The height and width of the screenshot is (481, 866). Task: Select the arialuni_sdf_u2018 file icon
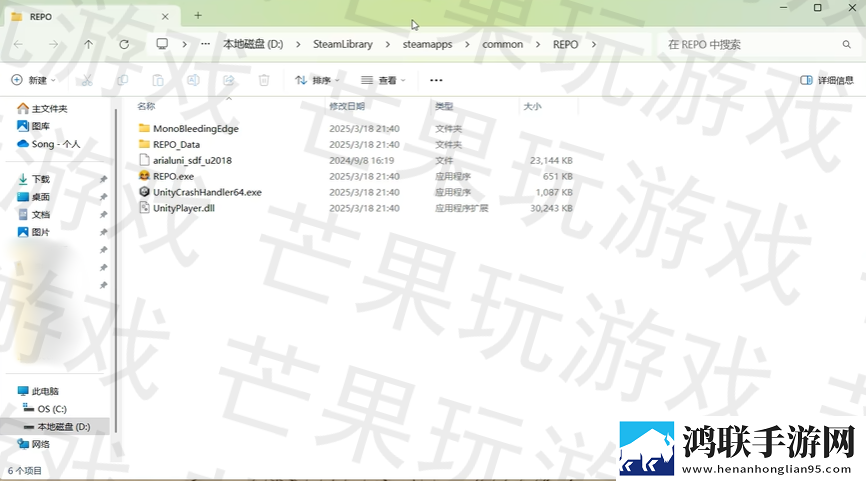tap(144, 160)
